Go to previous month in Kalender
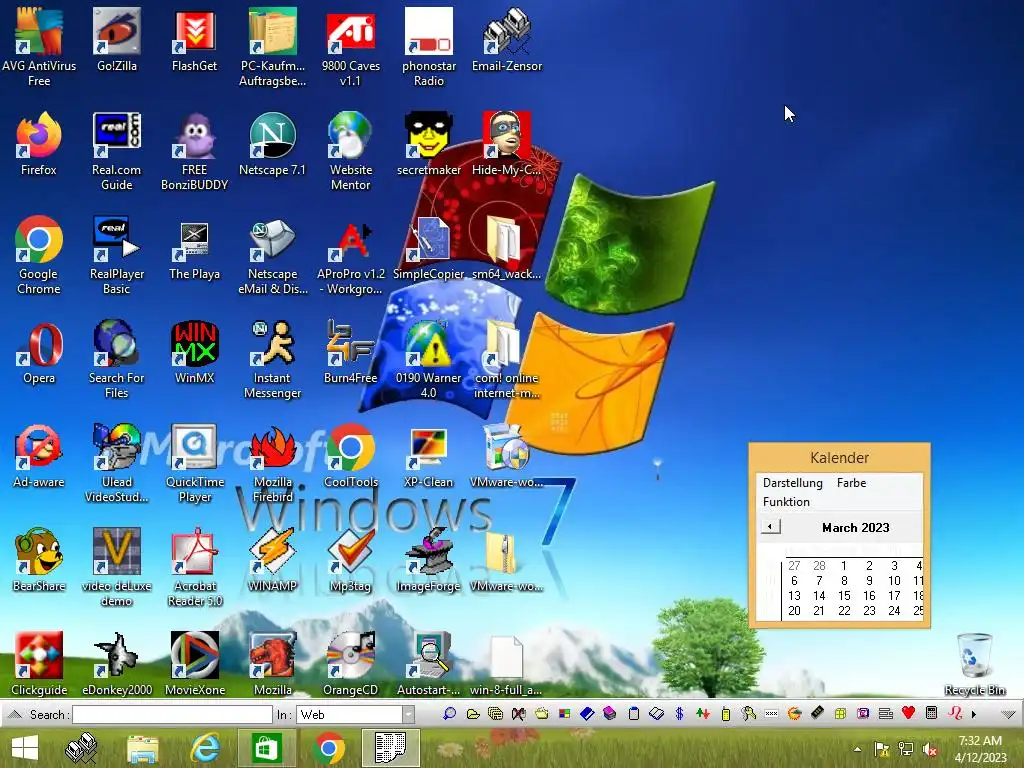 [771, 526]
